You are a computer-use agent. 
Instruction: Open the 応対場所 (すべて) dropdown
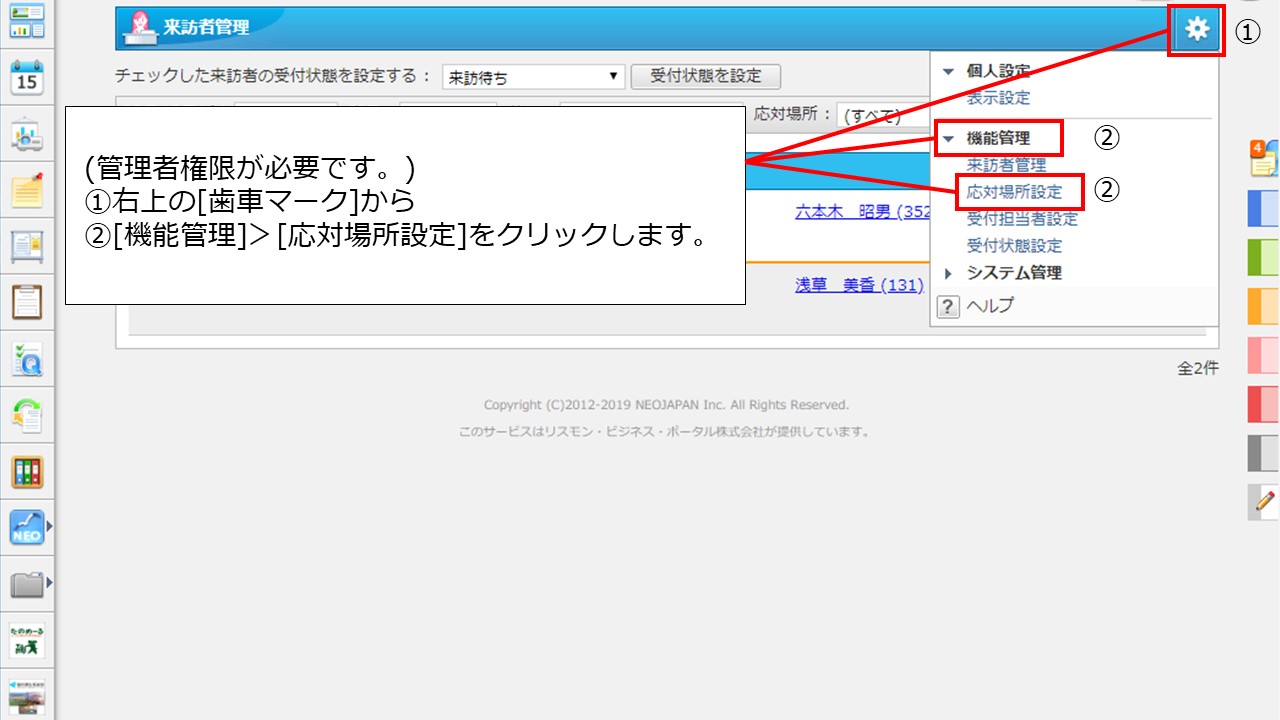pyautogui.click(x=883, y=115)
